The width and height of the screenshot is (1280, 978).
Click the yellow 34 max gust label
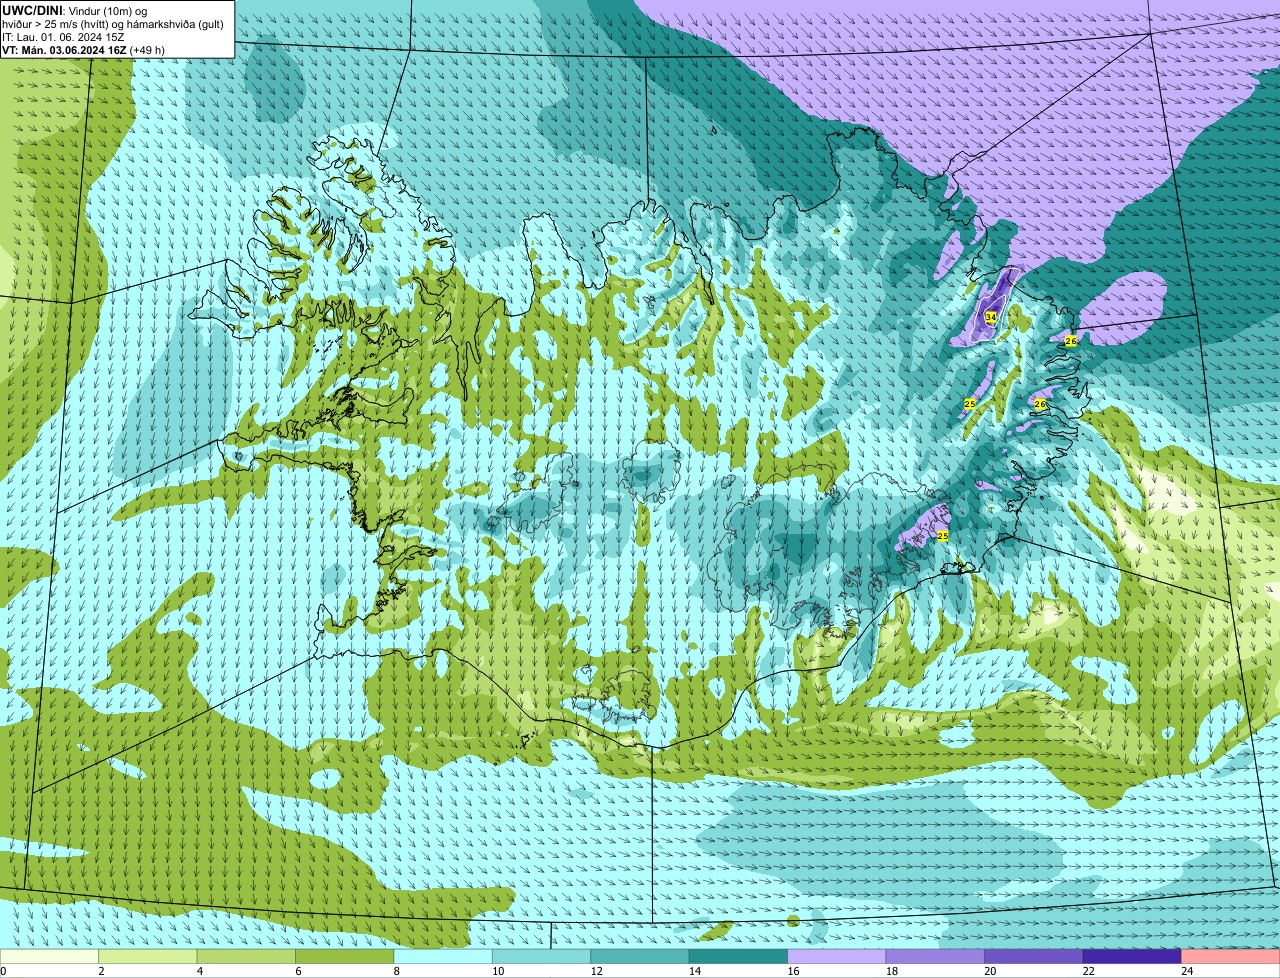pyautogui.click(x=990, y=317)
